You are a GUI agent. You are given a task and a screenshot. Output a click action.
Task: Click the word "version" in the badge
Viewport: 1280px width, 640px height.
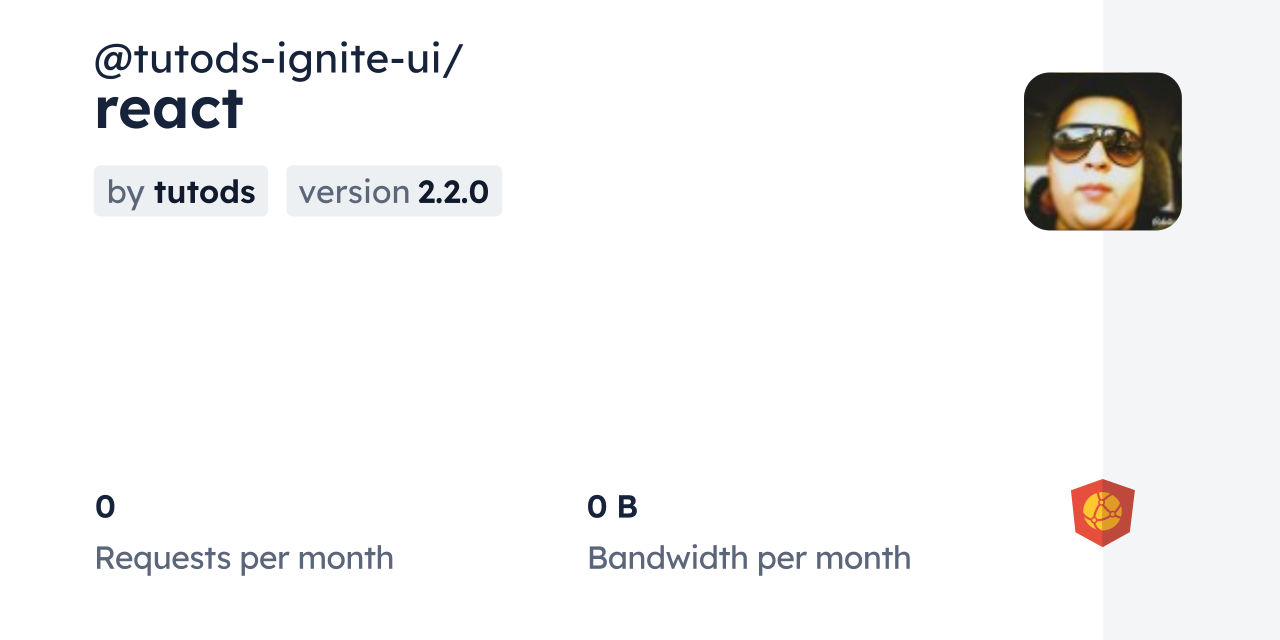point(354,191)
